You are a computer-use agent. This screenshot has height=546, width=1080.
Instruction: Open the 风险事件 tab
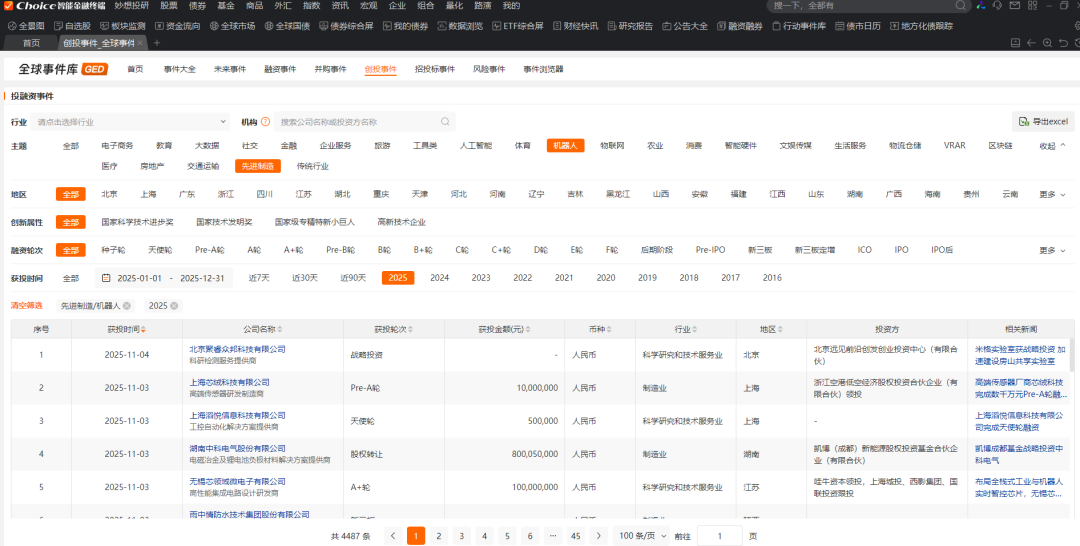point(489,69)
